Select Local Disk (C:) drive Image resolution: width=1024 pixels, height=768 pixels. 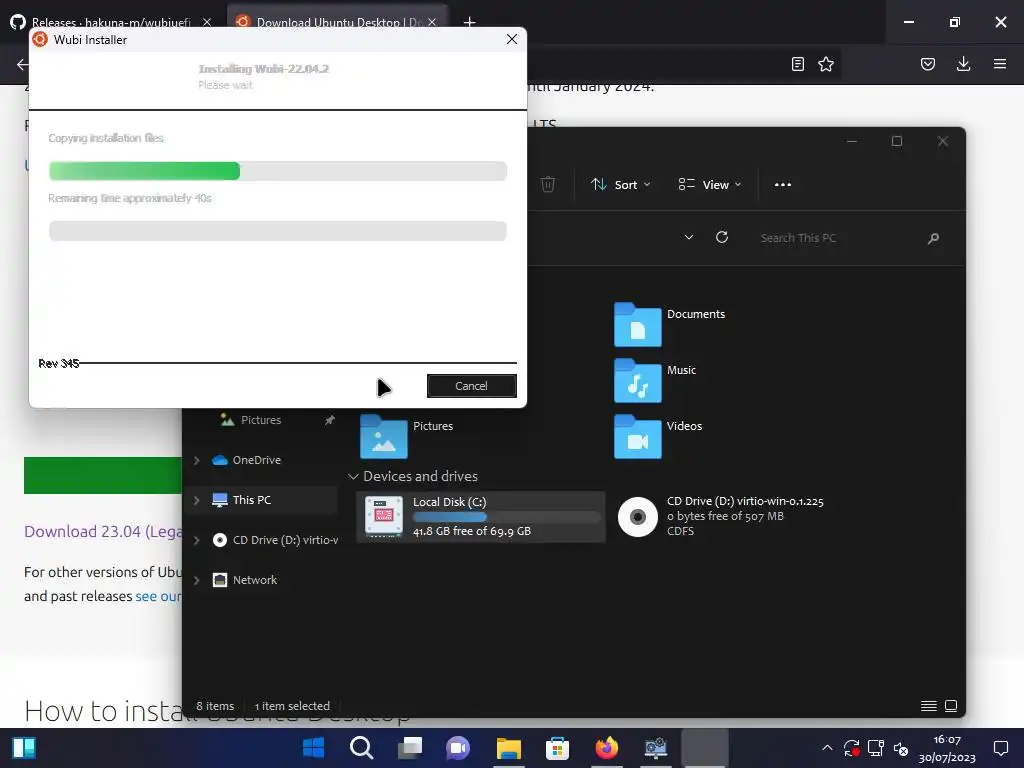481,517
